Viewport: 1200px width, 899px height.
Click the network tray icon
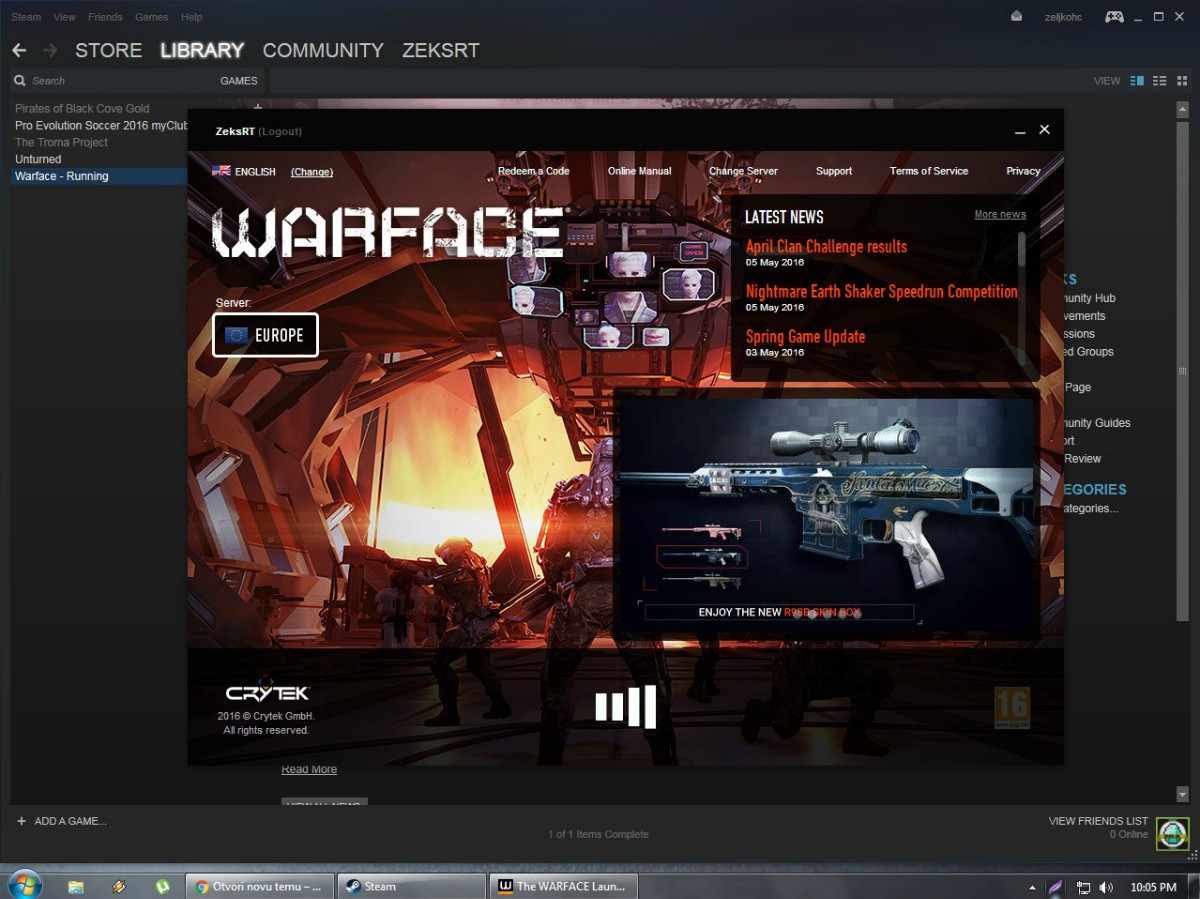coord(1083,887)
